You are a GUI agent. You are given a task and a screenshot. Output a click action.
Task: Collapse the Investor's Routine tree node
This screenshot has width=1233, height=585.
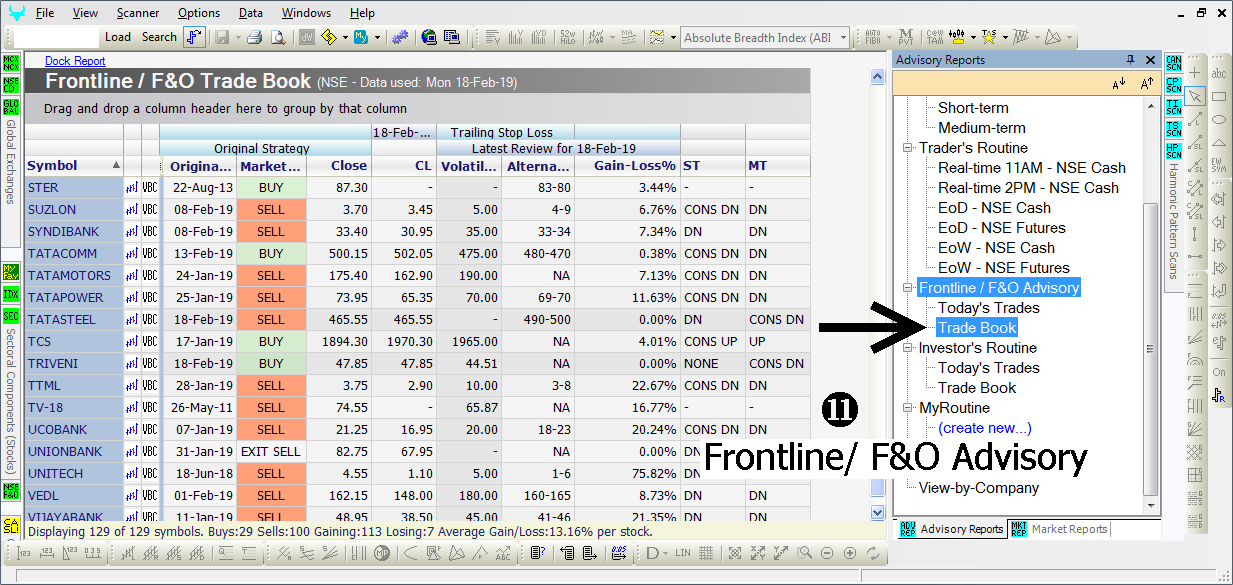[909, 348]
